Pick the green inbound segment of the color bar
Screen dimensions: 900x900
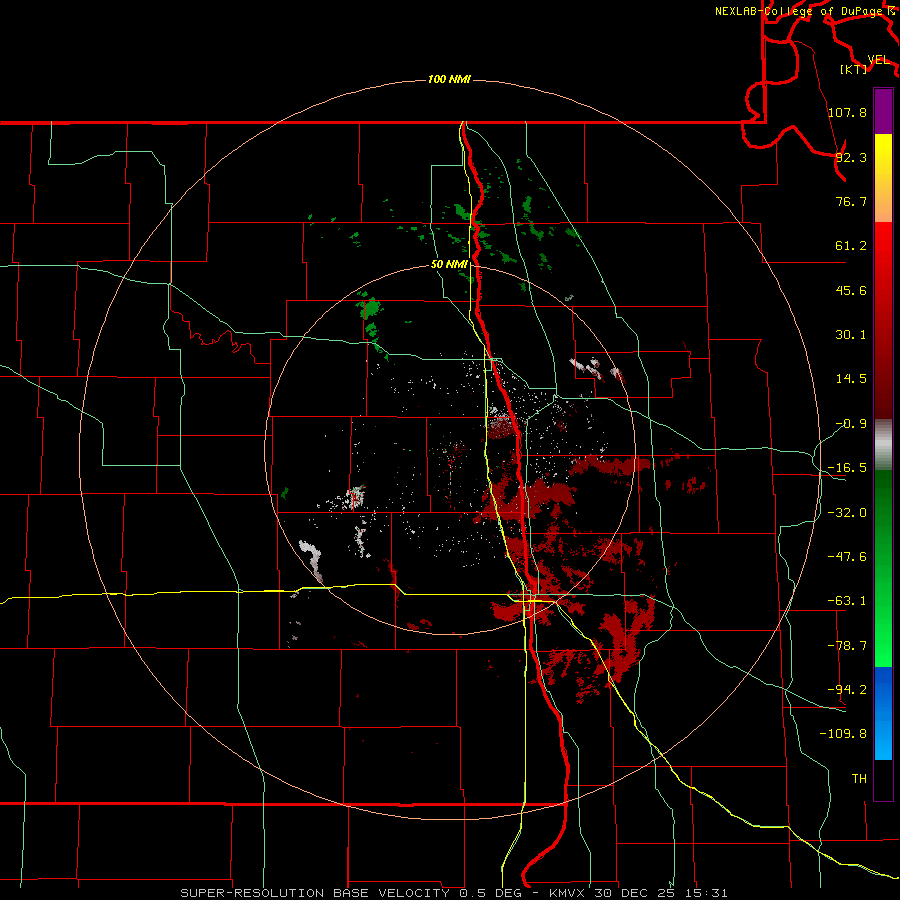883,568
